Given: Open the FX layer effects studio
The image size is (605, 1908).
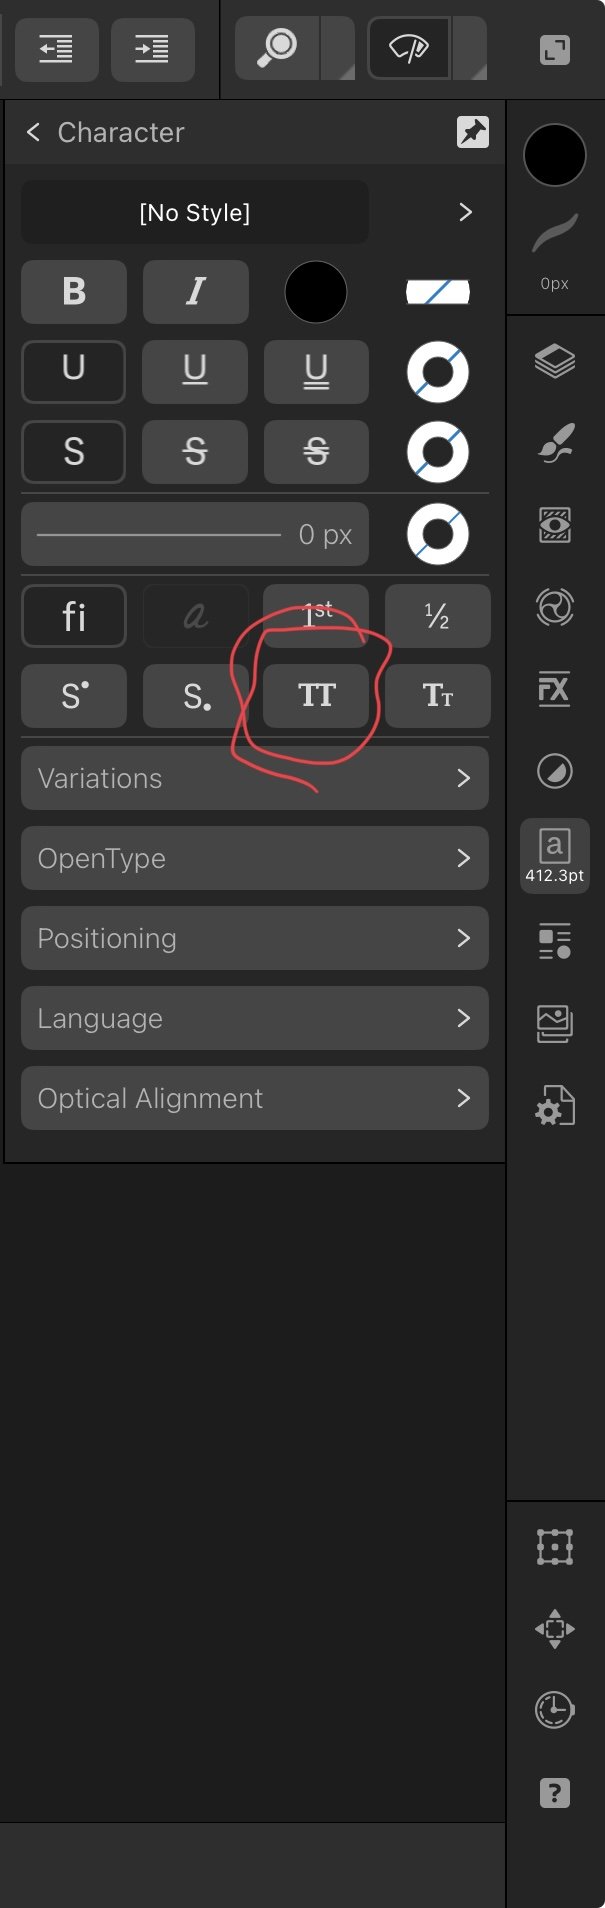Looking at the screenshot, I should 554,689.
